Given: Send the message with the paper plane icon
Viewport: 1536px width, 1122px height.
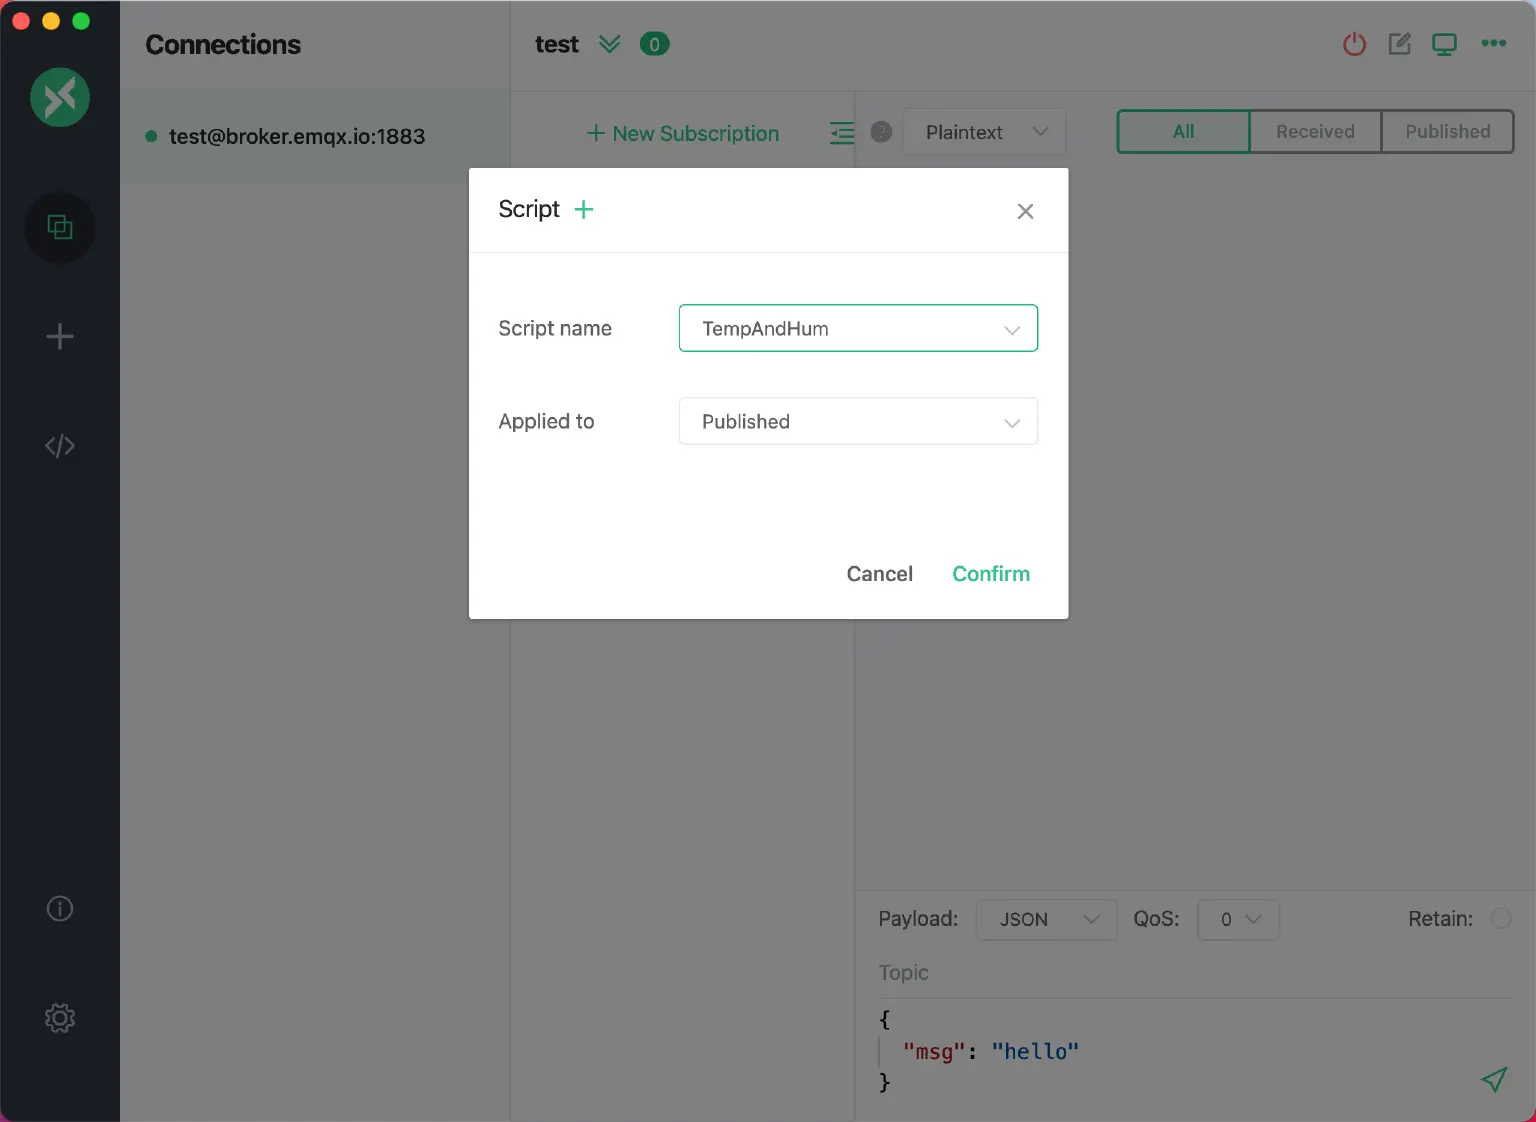Looking at the screenshot, I should (x=1494, y=1079).
